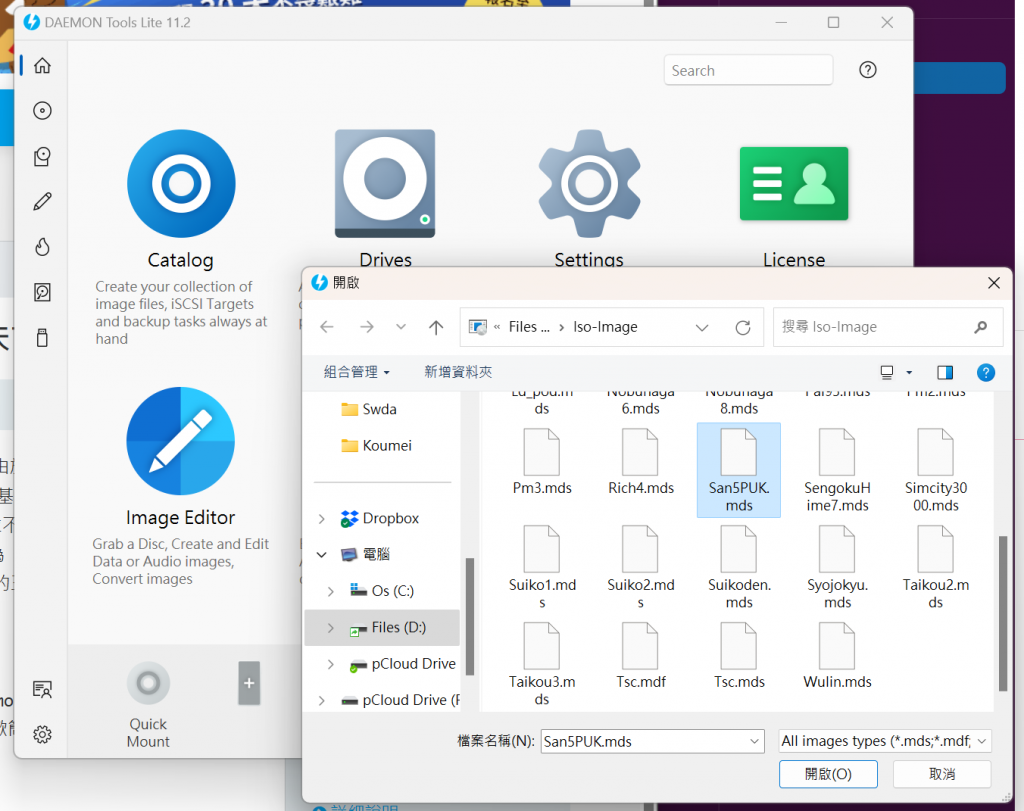The width and height of the screenshot is (1024, 811).
Task: Open the disc Images sidebar icon
Action: [42, 111]
